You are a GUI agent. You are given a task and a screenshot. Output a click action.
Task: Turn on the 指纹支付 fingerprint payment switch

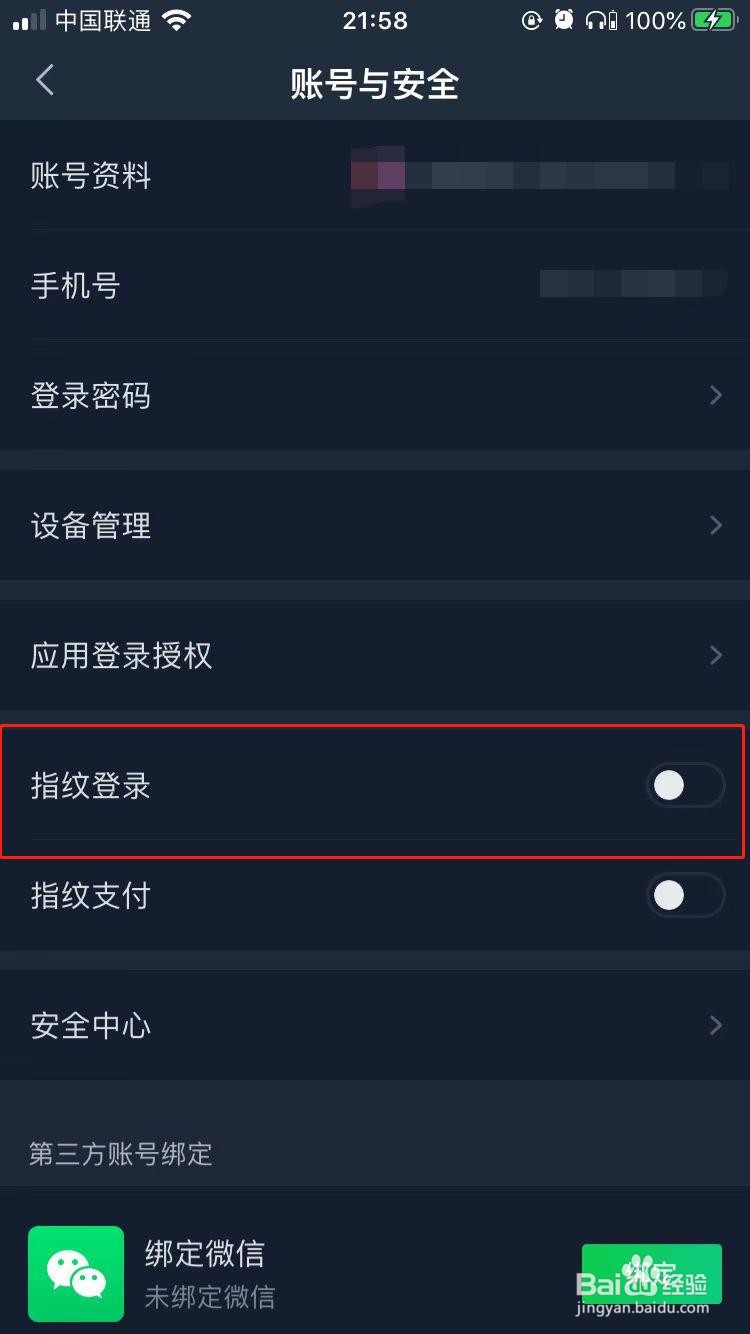[x=684, y=895]
